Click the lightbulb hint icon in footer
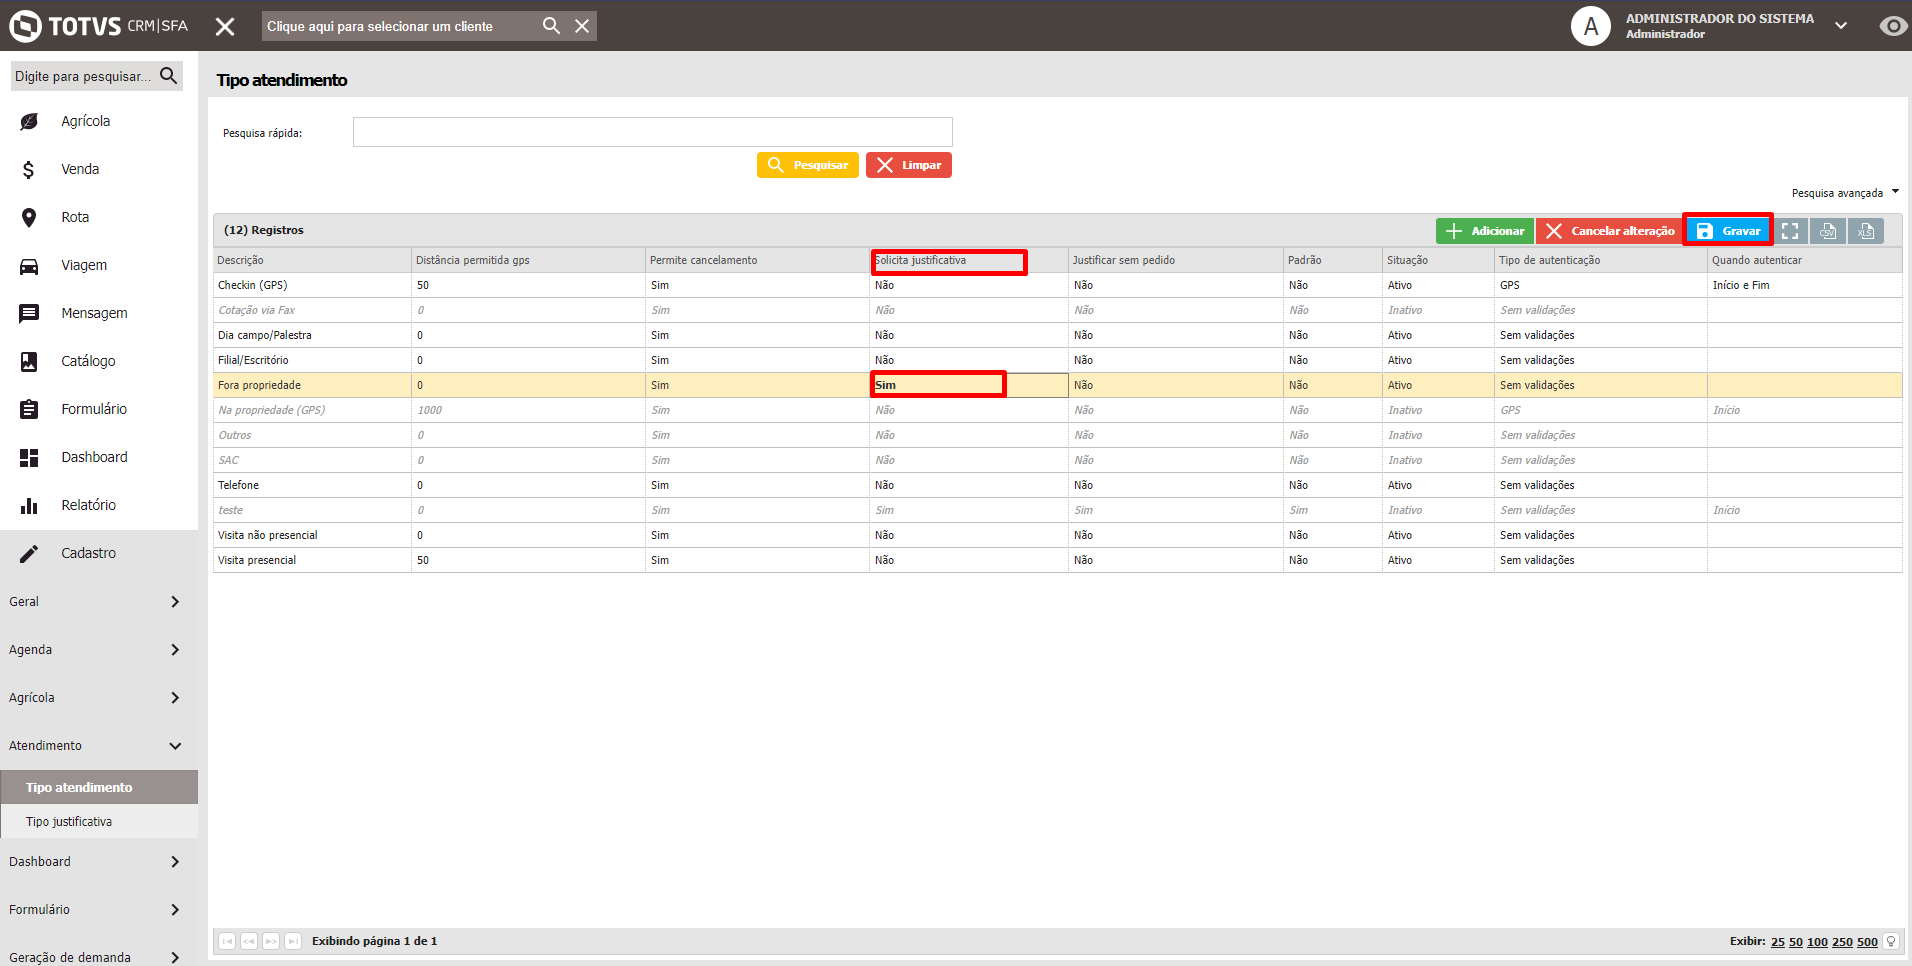Image resolution: width=1912 pixels, height=966 pixels. point(1891,941)
